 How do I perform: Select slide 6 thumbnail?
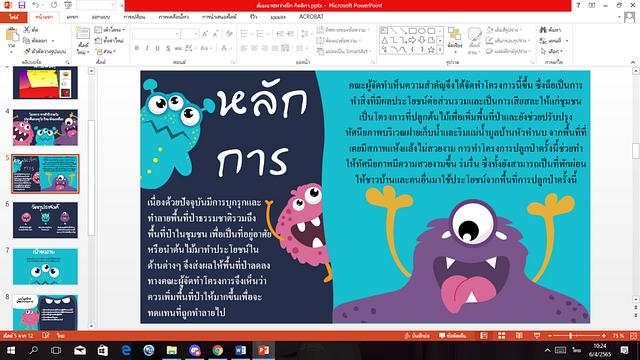(45, 220)
